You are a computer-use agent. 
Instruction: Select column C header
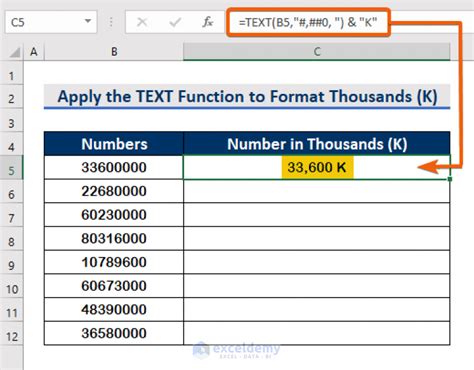[317, 52]
